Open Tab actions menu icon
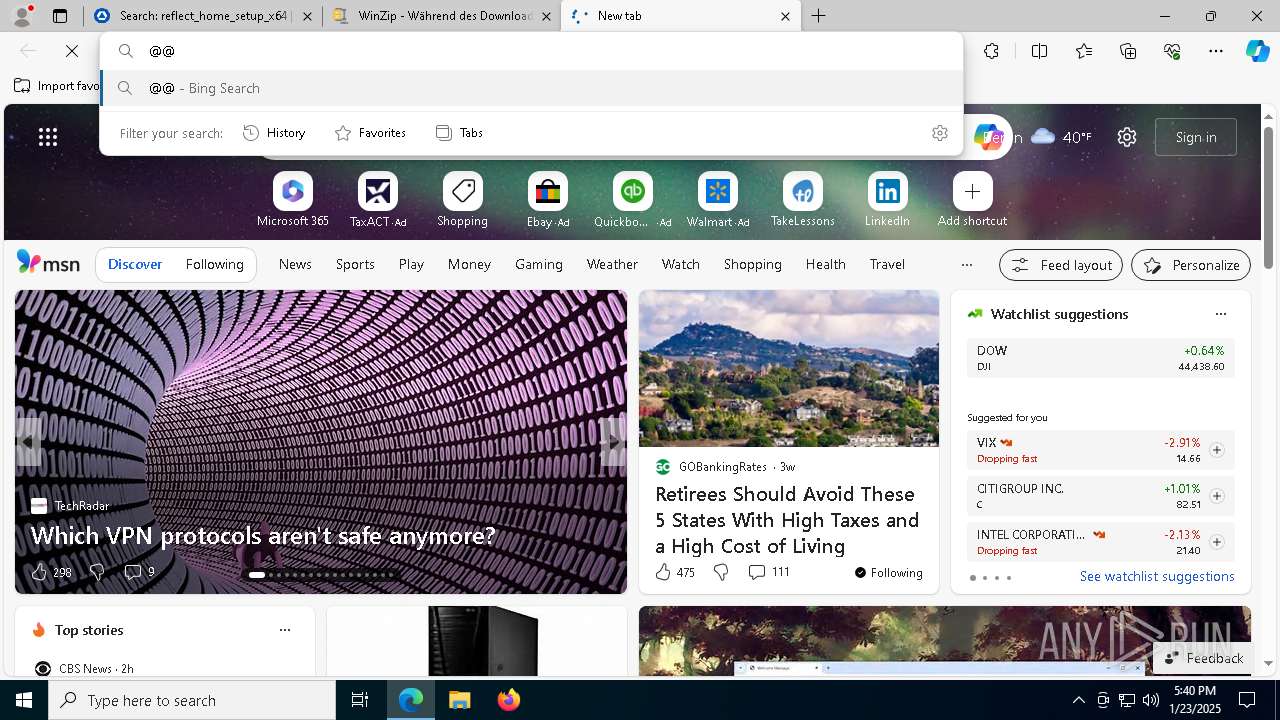 [60, 16]
